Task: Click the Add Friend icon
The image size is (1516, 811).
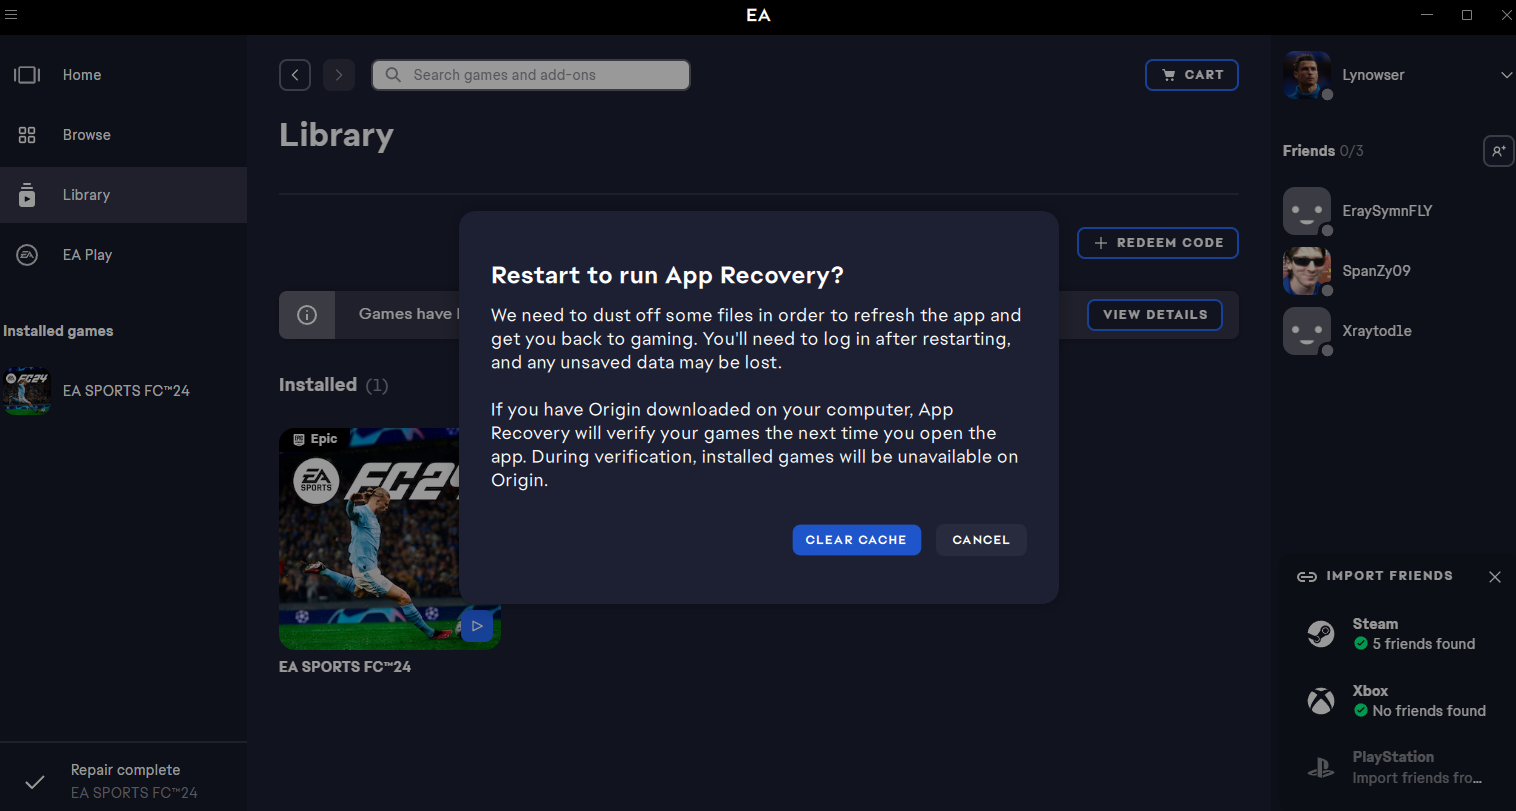Action: [x=1498, y=151]
